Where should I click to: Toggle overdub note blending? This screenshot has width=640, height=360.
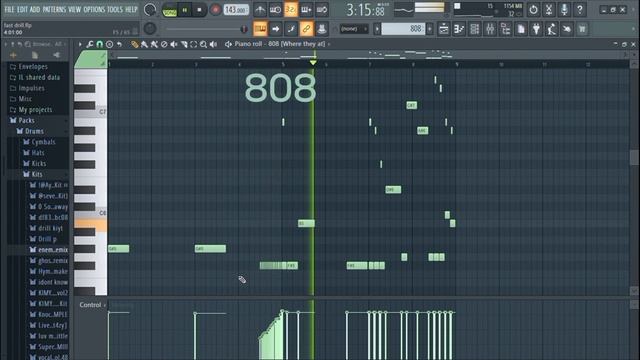(306, 9)
